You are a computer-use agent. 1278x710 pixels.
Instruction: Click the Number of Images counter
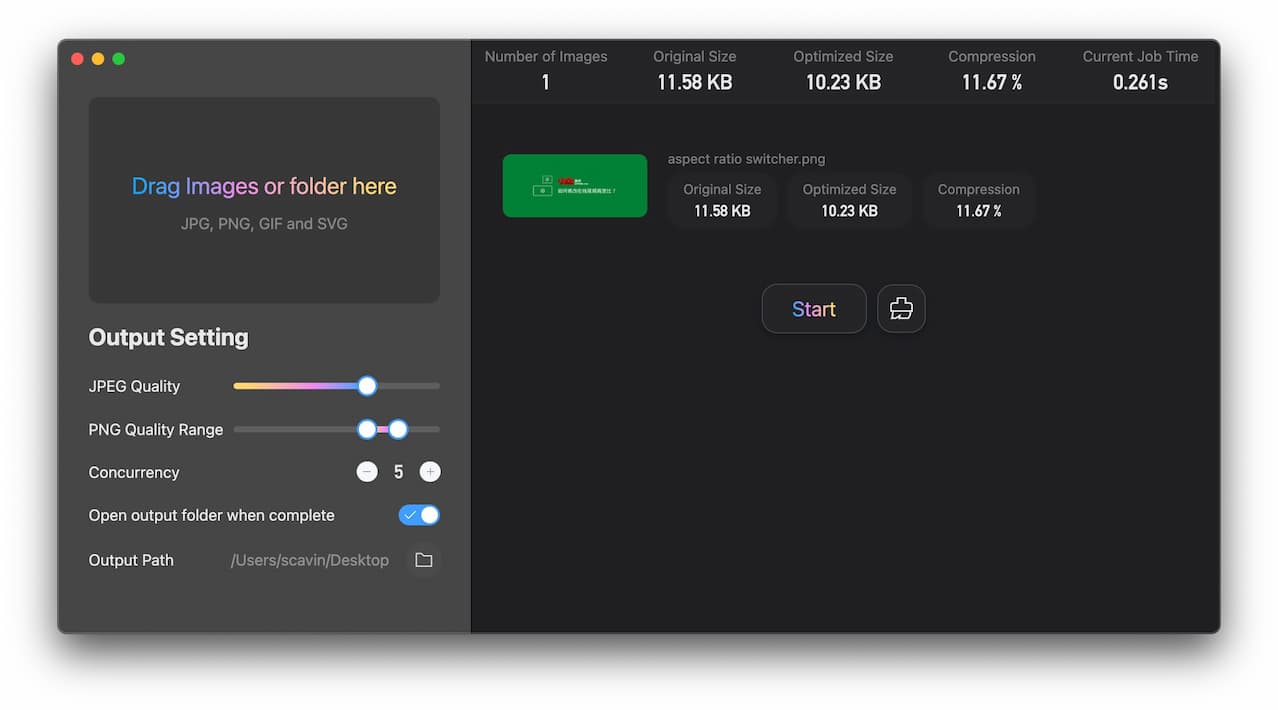click(546, 70)
